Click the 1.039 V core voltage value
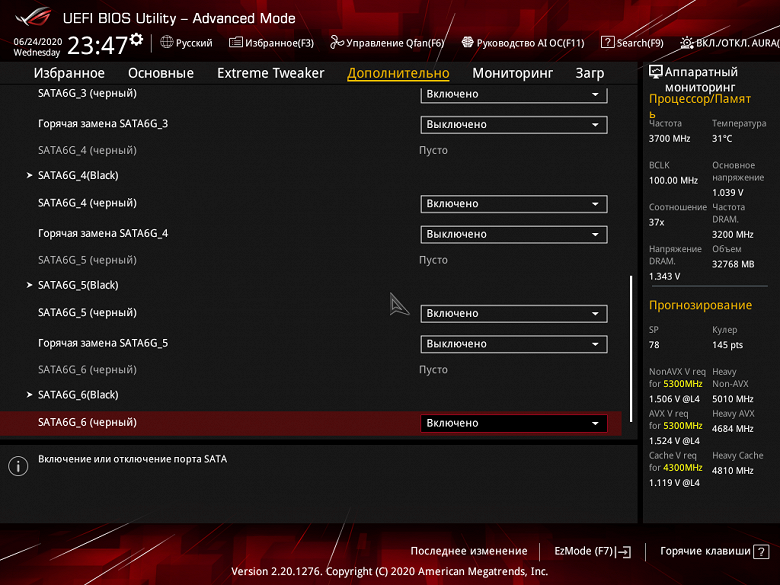The image size is (780, 585). point(728,193)
